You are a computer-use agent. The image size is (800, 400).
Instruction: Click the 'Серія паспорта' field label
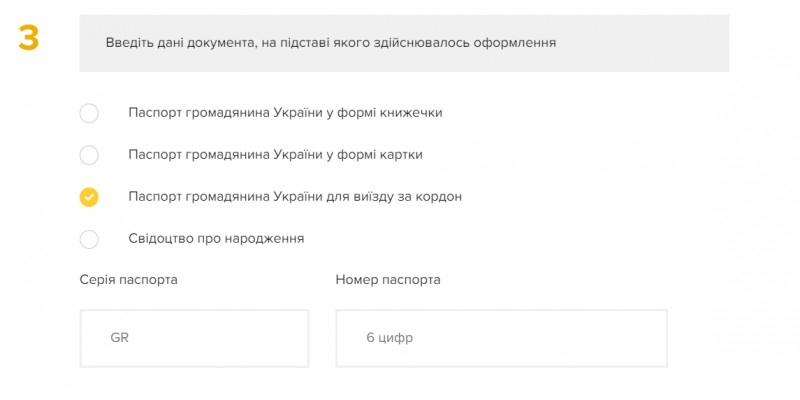tap(128, 280)
